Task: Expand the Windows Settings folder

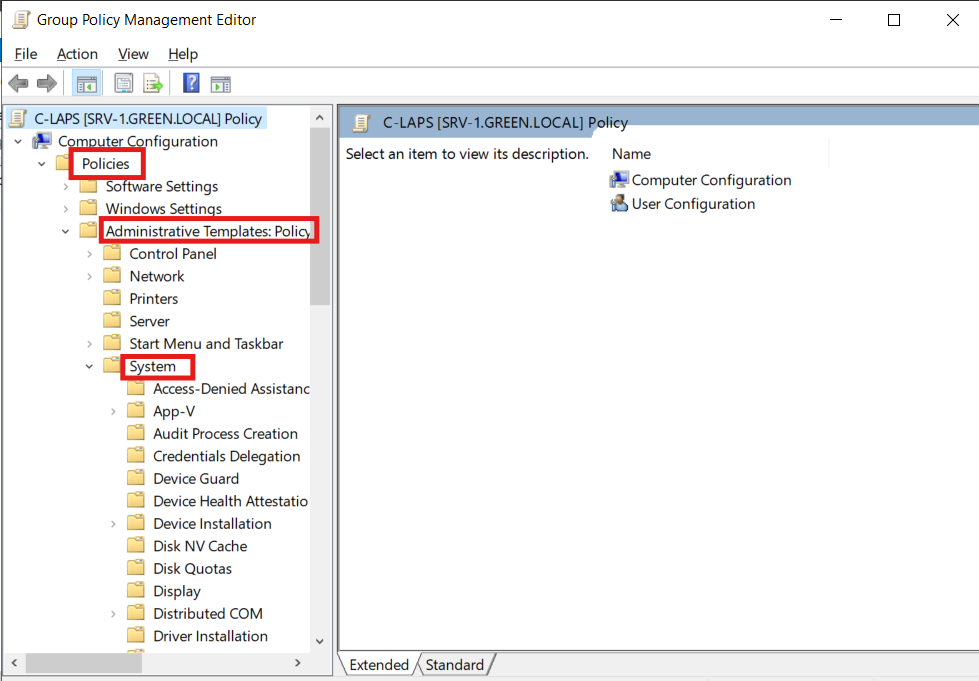Action: tap(66, 209)
